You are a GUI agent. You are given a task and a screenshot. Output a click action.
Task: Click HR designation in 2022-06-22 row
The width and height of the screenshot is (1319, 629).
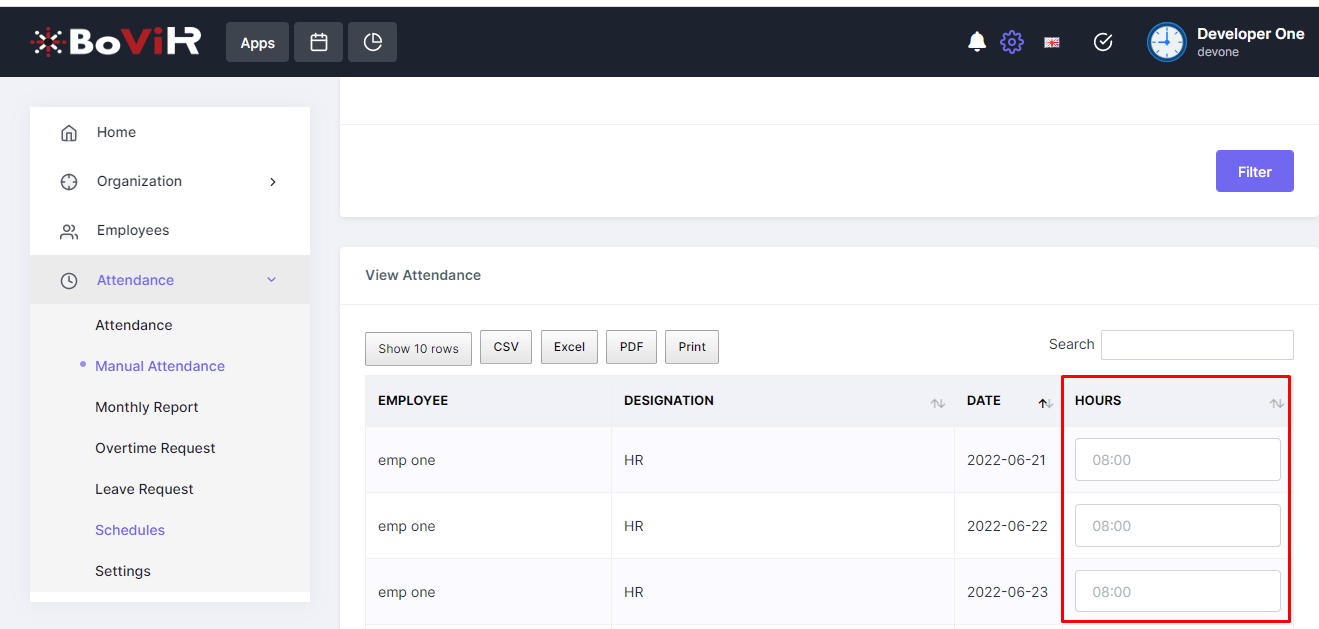click(x=634, y=526)
